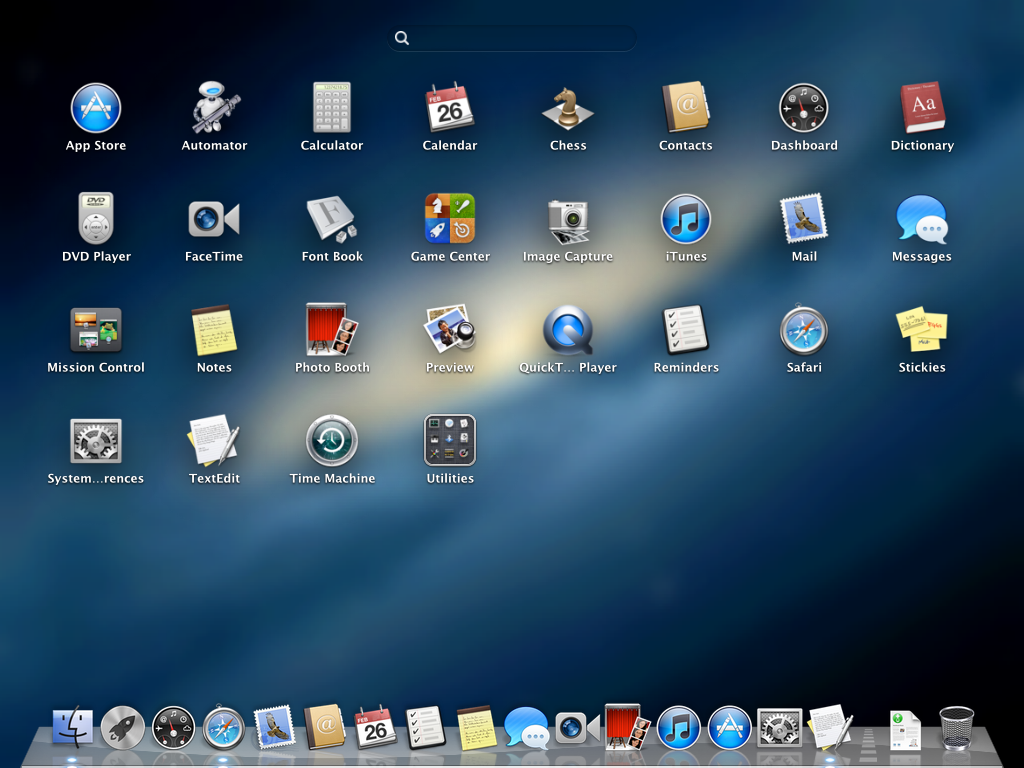Screen dimensions: 1024x768
Task: Open System Preferences gear in Dock
Action: point(779,728)
